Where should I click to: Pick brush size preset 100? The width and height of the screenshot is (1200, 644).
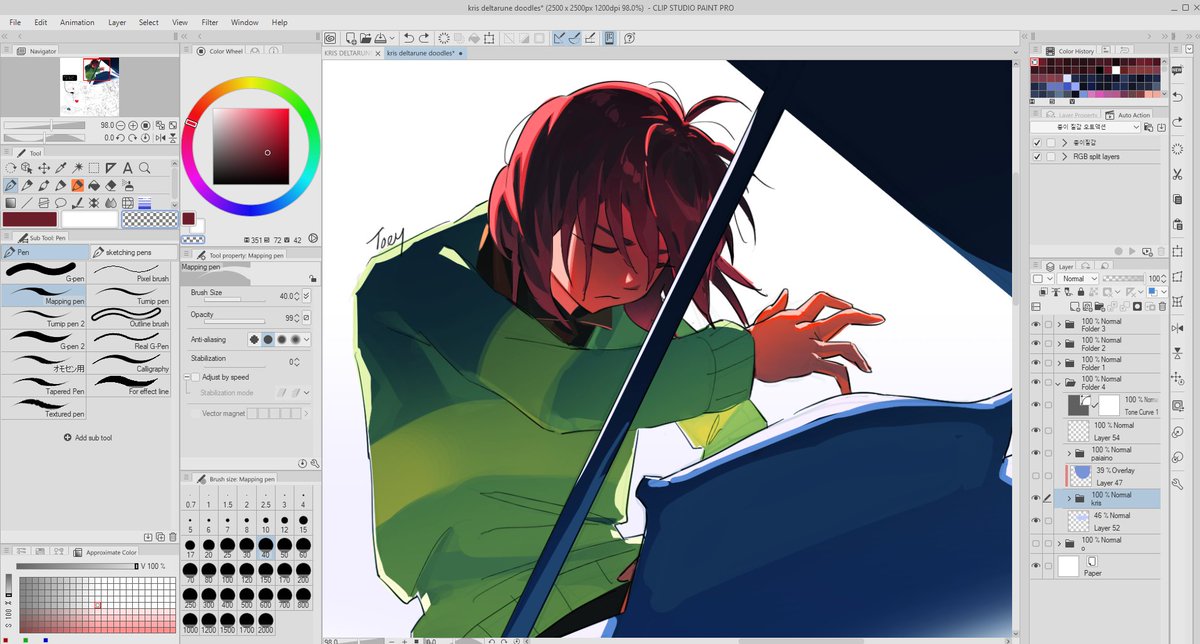(x=227, y=571)
